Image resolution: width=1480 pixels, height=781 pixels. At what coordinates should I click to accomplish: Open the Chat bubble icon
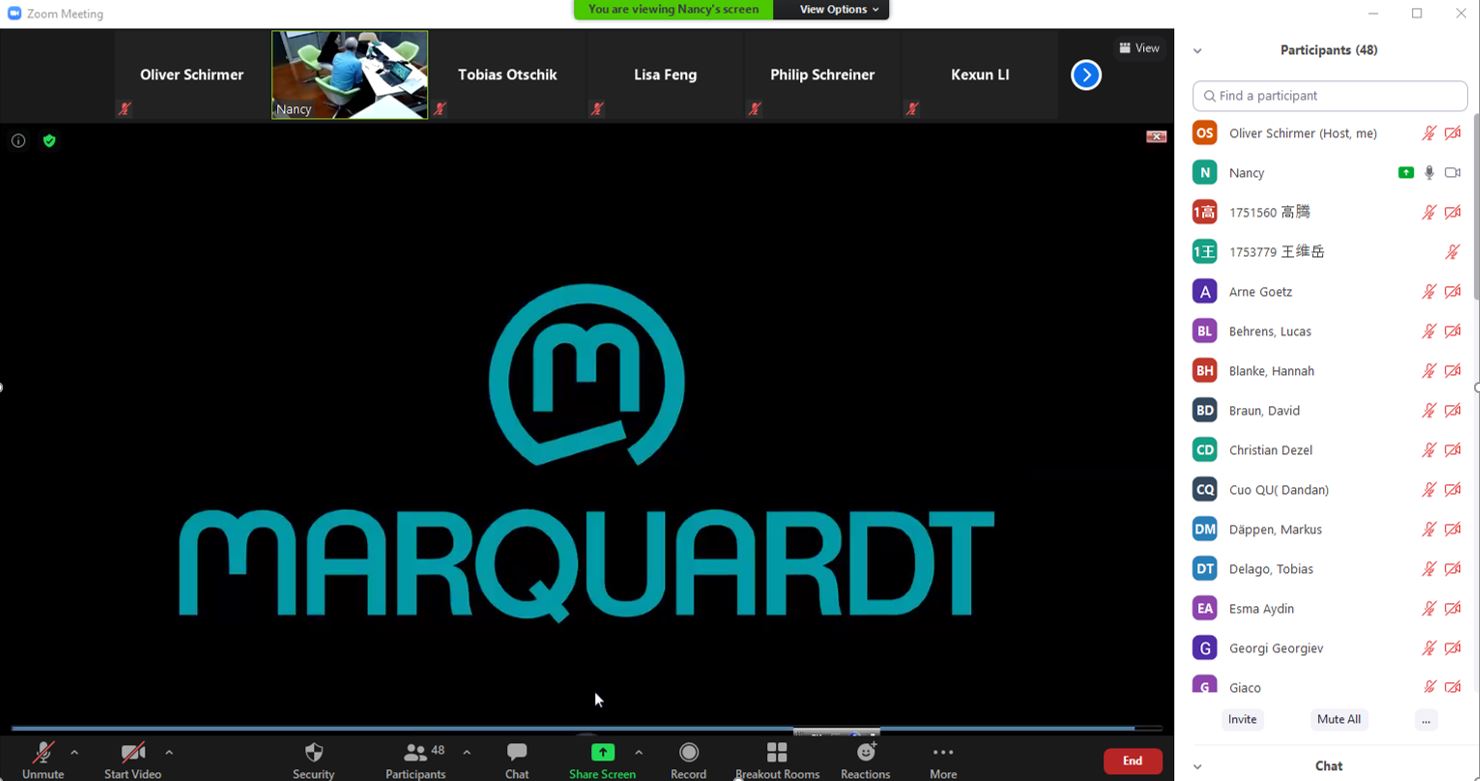517,752
